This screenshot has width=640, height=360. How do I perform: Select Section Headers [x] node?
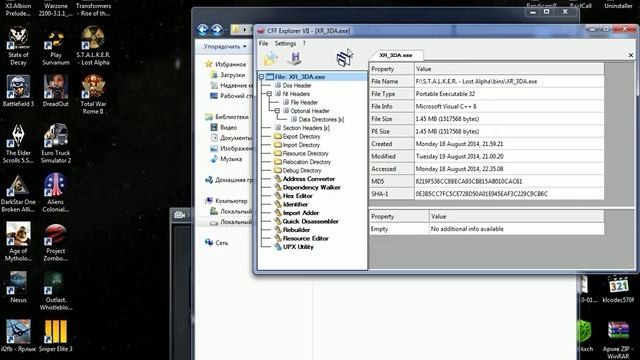click(x=306, y=128)
